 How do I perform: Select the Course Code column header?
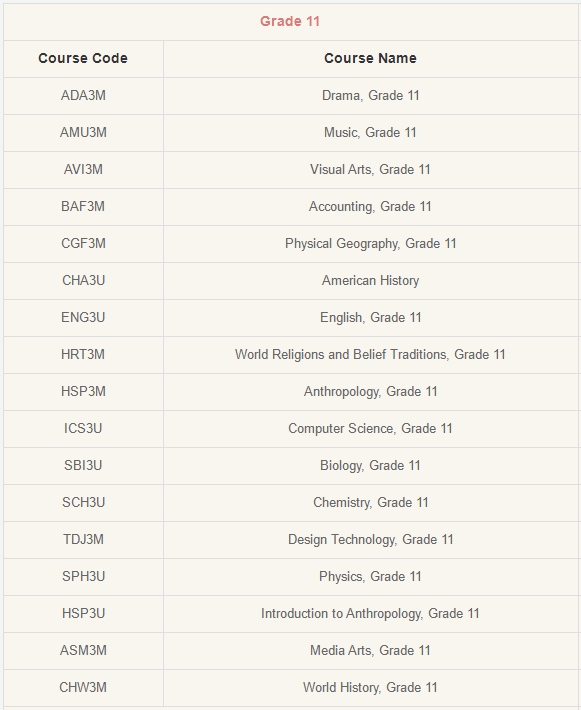(83, 58)
